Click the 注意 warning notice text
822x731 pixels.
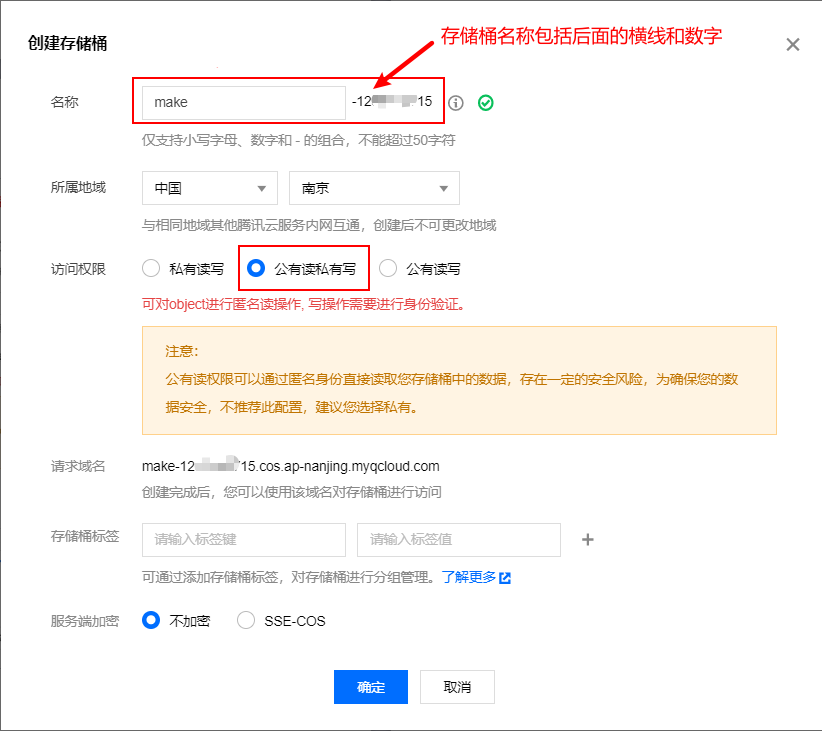(x=459, y=380)
